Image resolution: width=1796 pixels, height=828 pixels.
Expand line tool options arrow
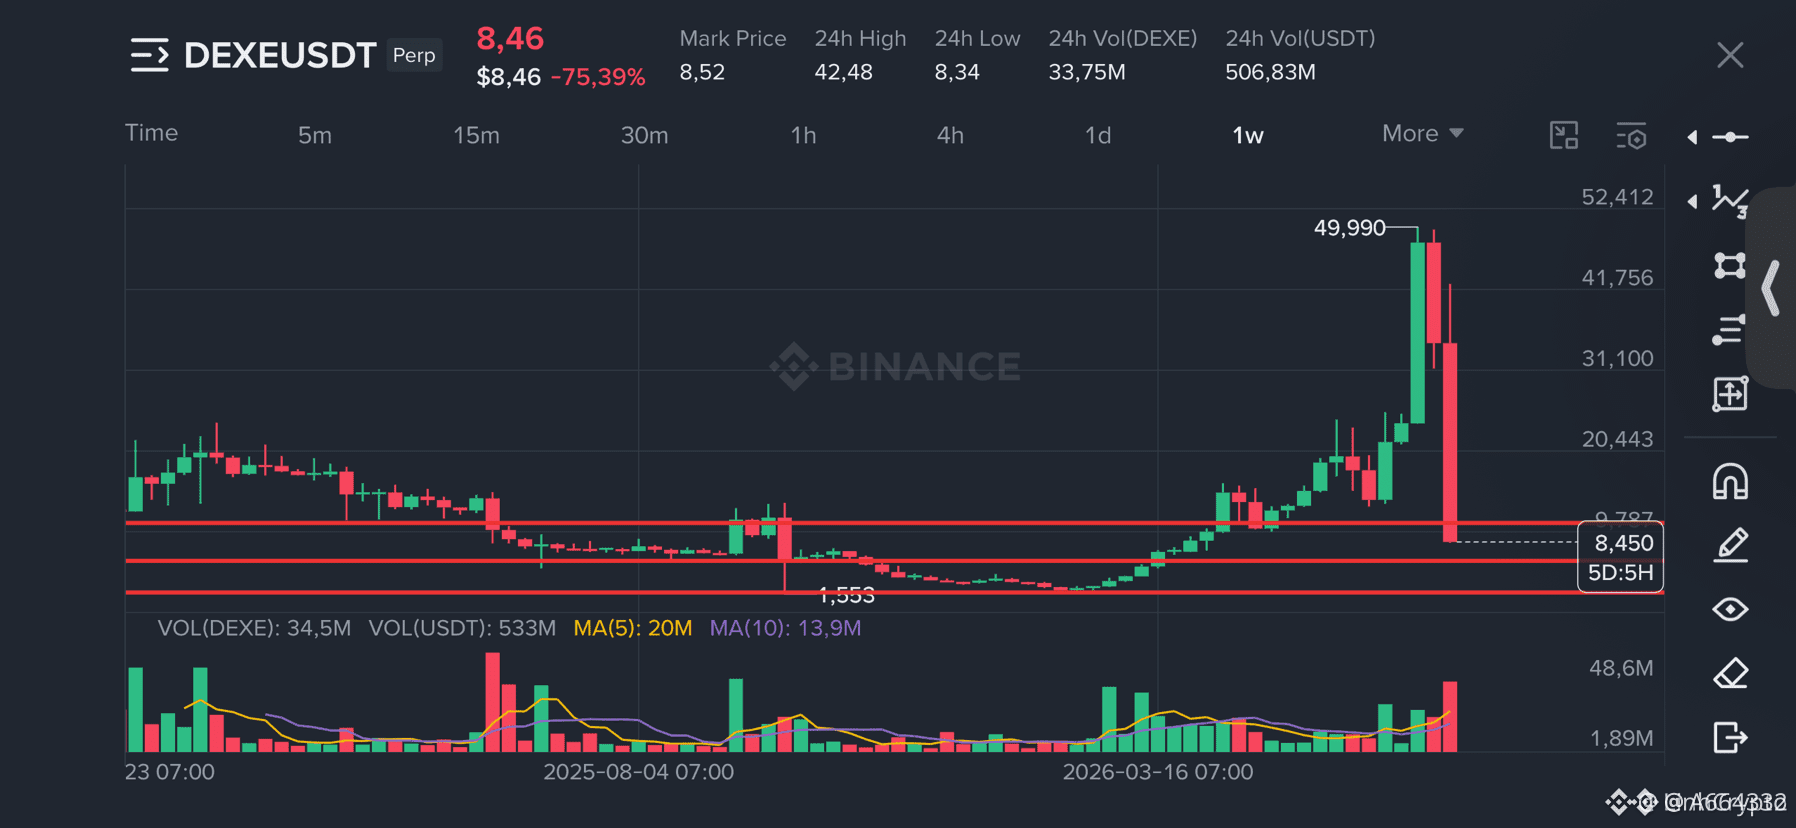click(1692, 137)
